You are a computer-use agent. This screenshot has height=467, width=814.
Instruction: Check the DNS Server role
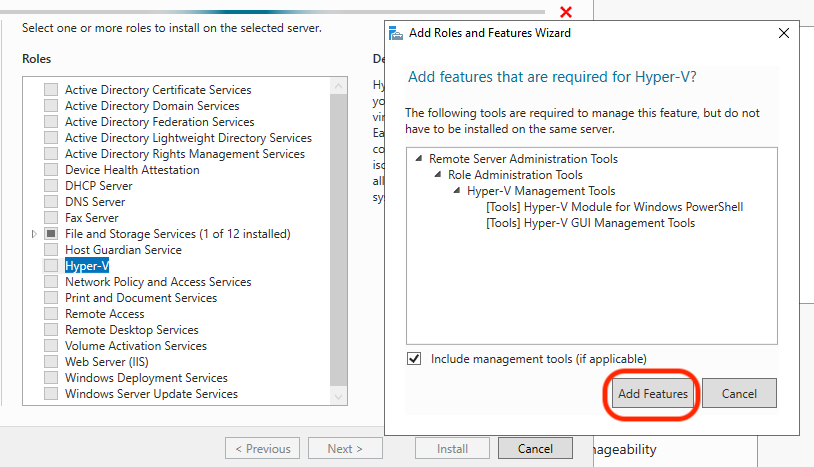click(x=51, y=201)
